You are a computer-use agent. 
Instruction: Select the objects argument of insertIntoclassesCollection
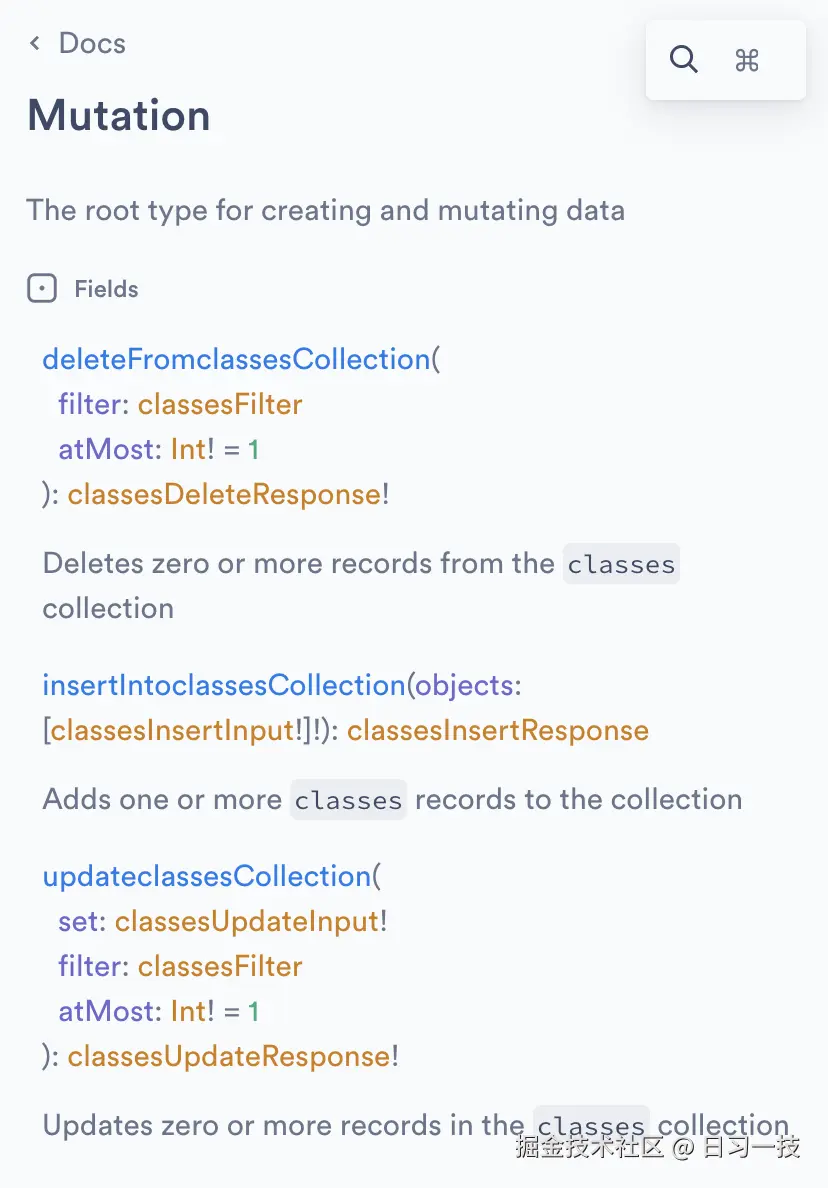[463, 685]
